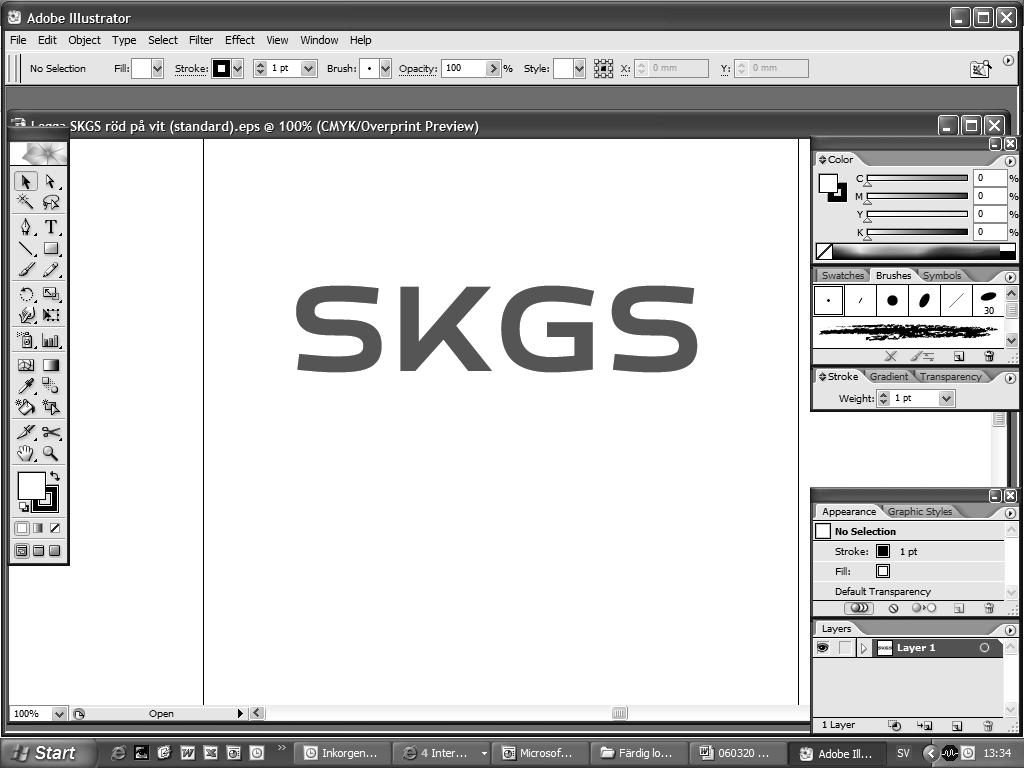Click the Windows Start button

[x=46, y=753]
